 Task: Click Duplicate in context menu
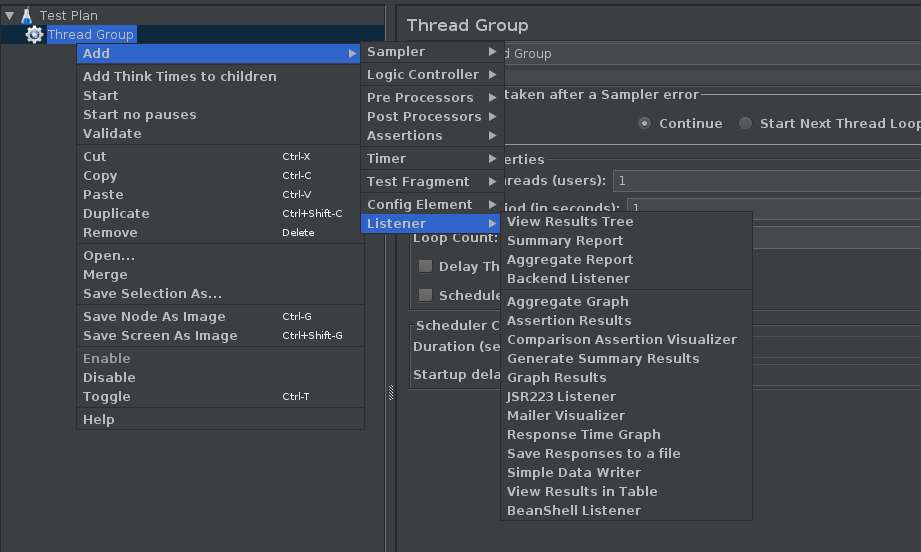coord(116,214)
